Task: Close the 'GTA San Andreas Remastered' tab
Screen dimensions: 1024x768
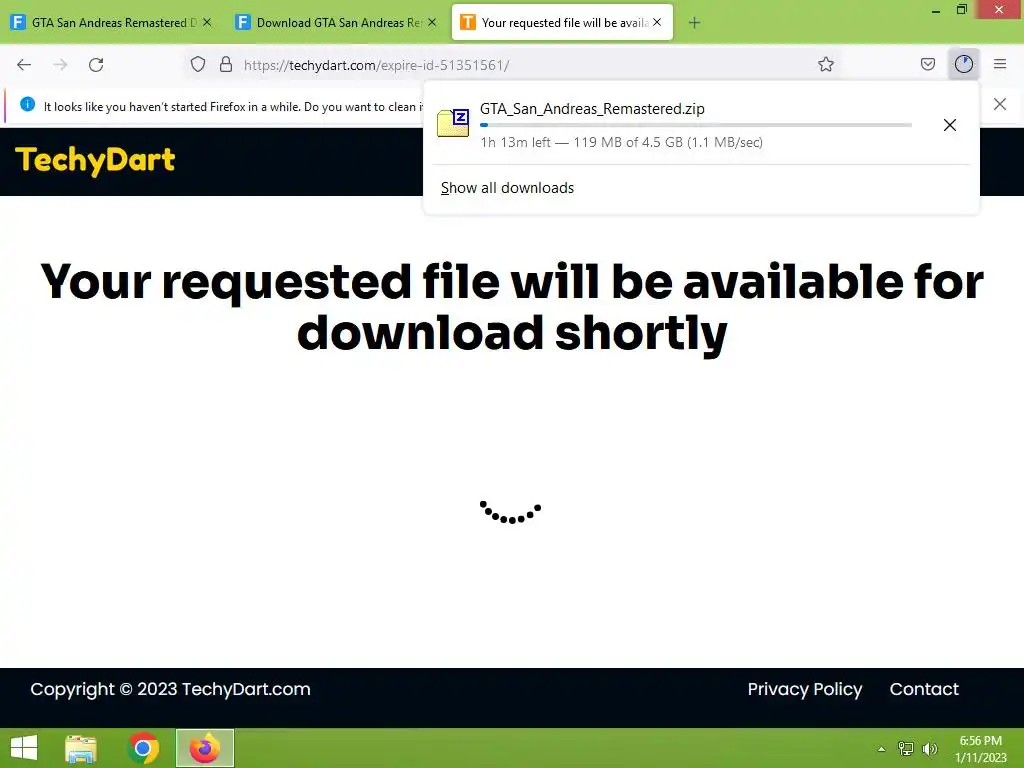Action: 207,22
